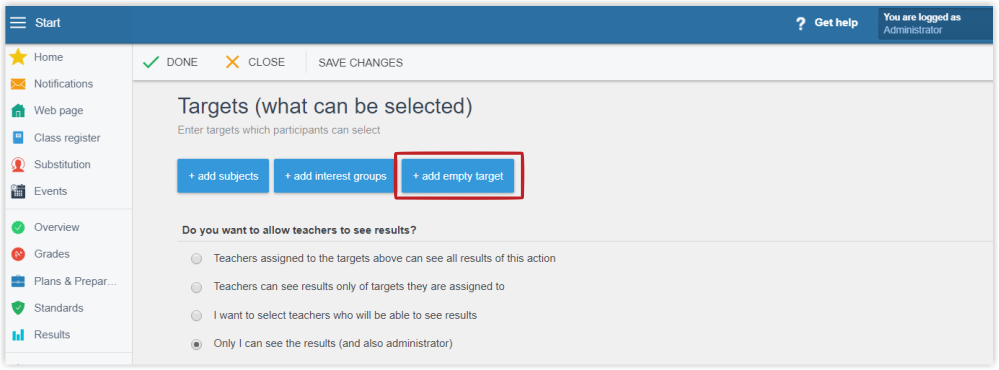Open the Notifications envelope icon
Screen dimensions: 999x370
point(18,84)
